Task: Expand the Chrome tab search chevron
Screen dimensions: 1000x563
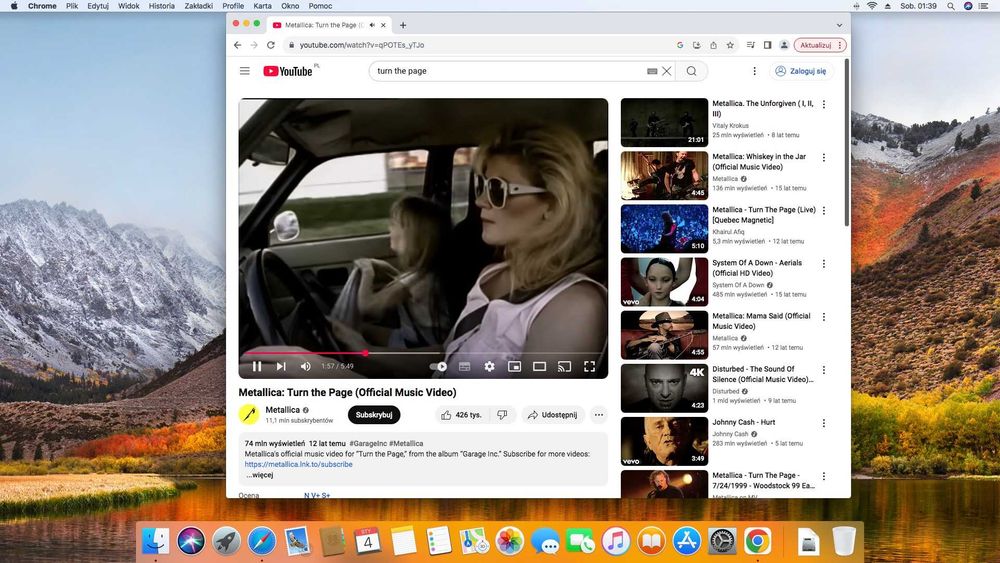Action: coord(839,26)
